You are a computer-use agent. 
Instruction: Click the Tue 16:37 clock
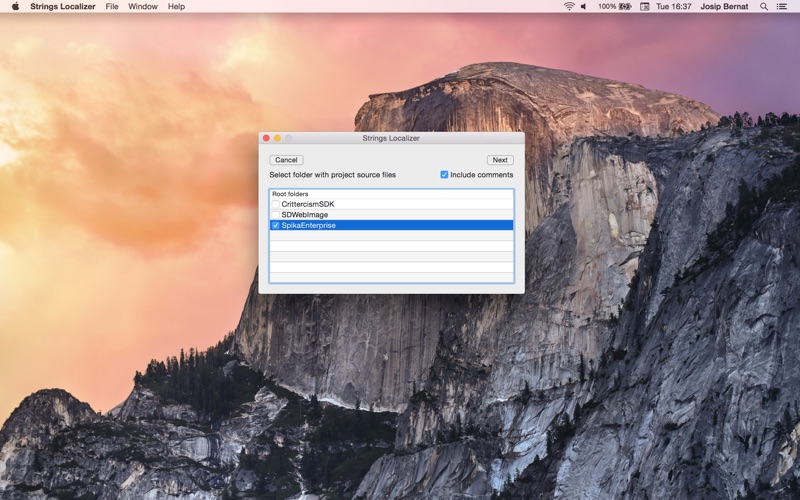click(673, 7)
